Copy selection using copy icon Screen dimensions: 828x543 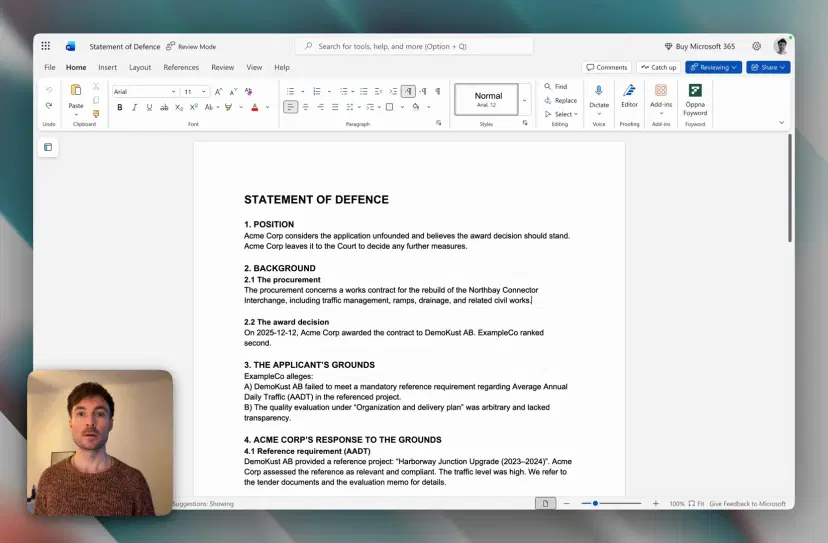click(x=96, y=100)
